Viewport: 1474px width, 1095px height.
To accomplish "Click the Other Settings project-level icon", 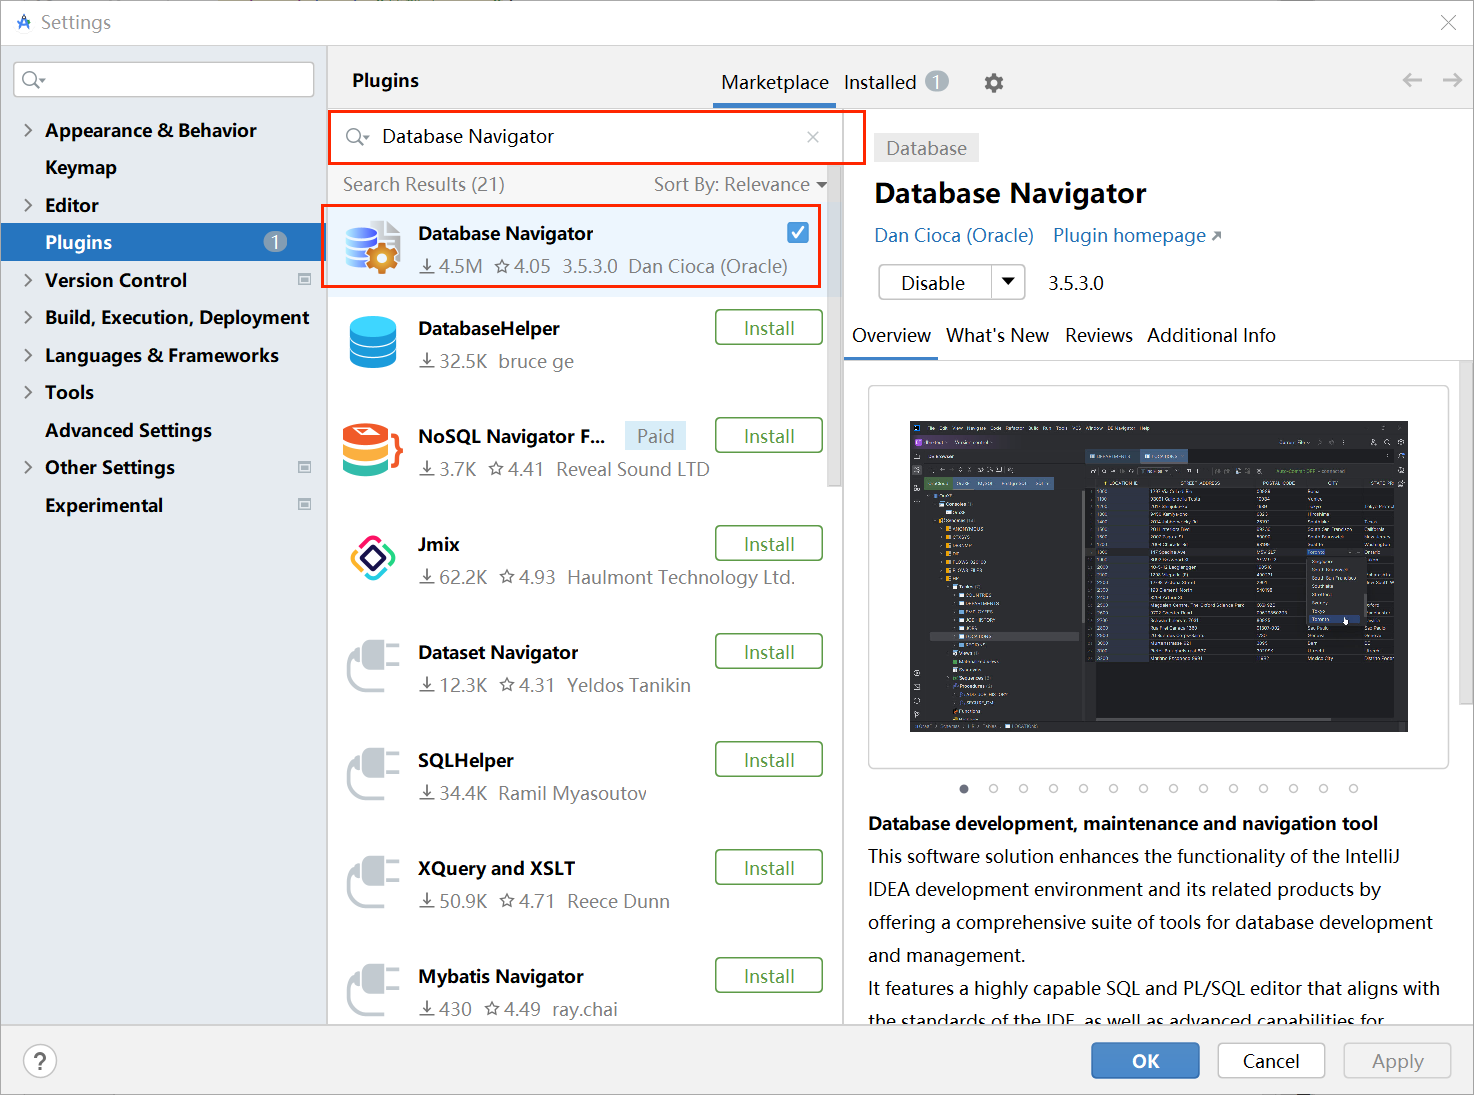I will point(305,467).
